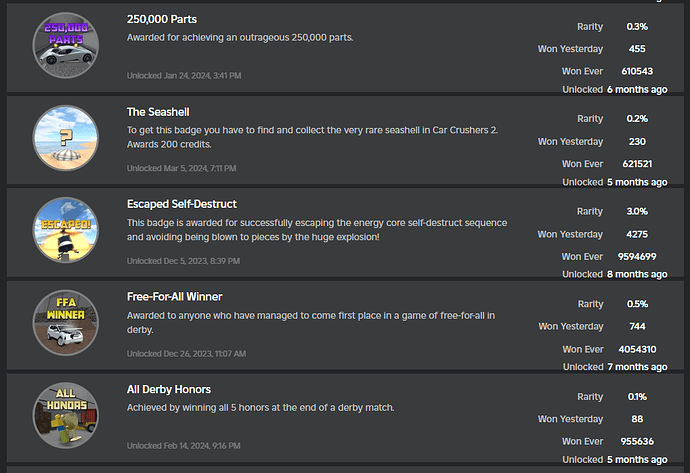
Task: Click the Seashell's Won Yesterday value 230
Action: (x=637, y=142)
